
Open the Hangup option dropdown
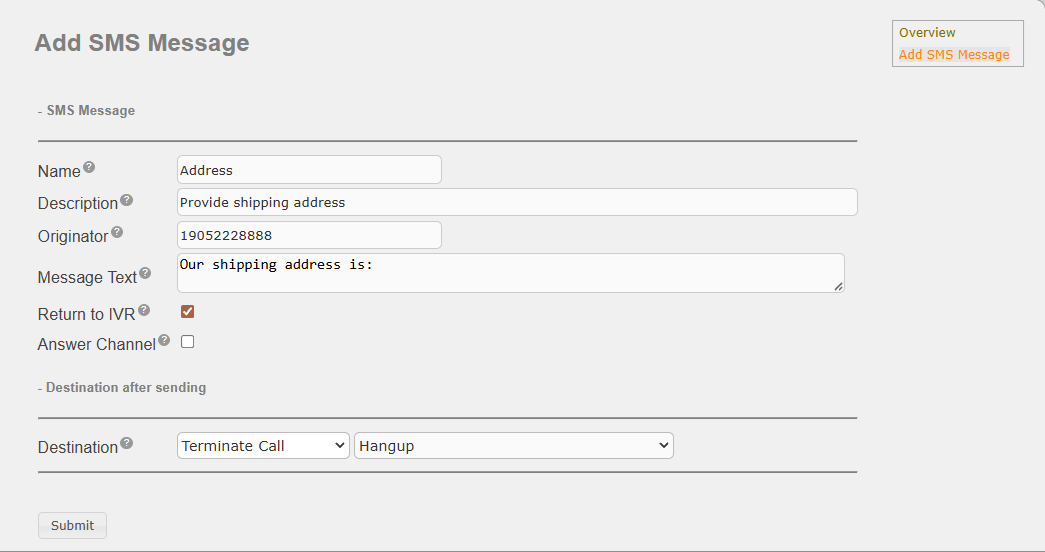tap(514, 446)
